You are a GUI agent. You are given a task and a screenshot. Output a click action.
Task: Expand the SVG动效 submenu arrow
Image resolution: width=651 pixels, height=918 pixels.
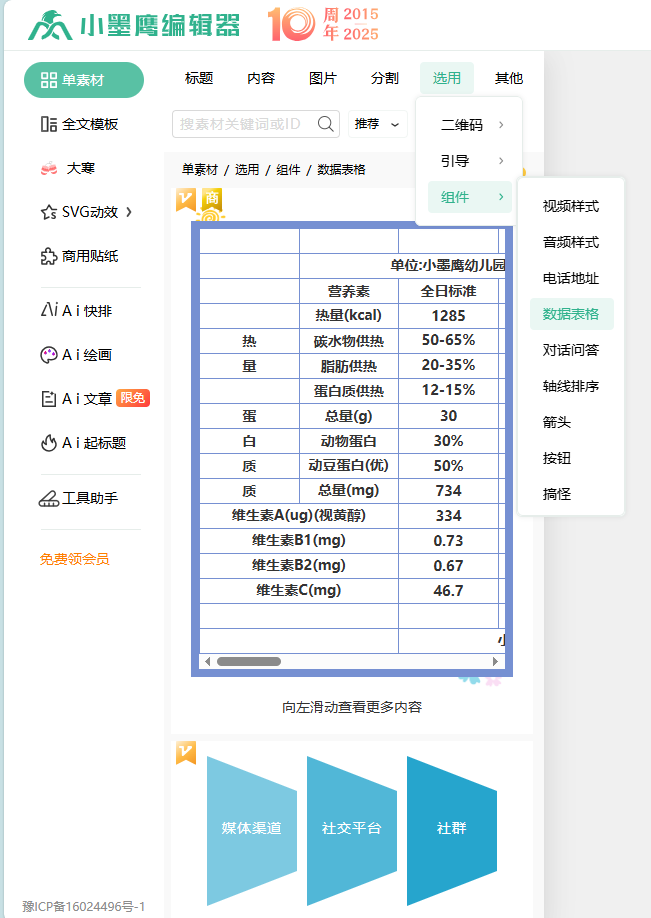pos(129,212)
